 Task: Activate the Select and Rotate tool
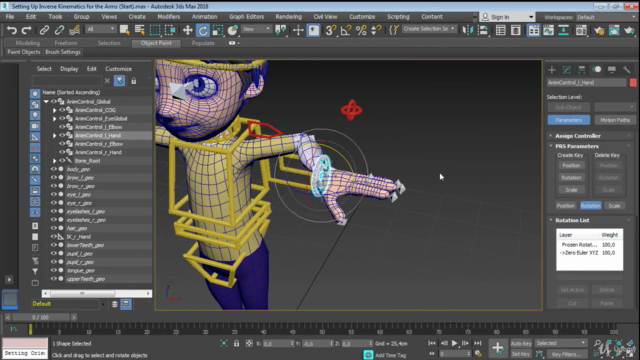[x=203, y=30]
